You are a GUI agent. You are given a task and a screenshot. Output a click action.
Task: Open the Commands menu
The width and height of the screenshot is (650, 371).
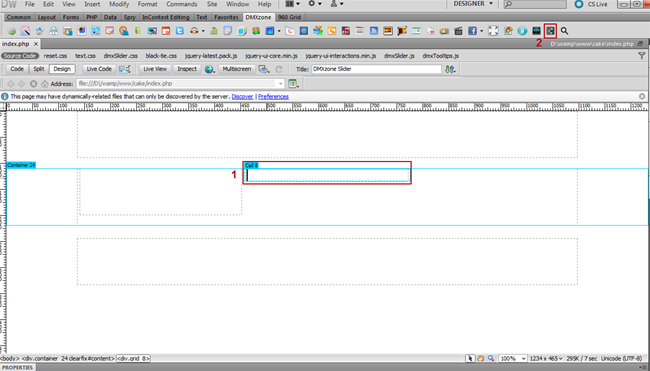[182, 4]
